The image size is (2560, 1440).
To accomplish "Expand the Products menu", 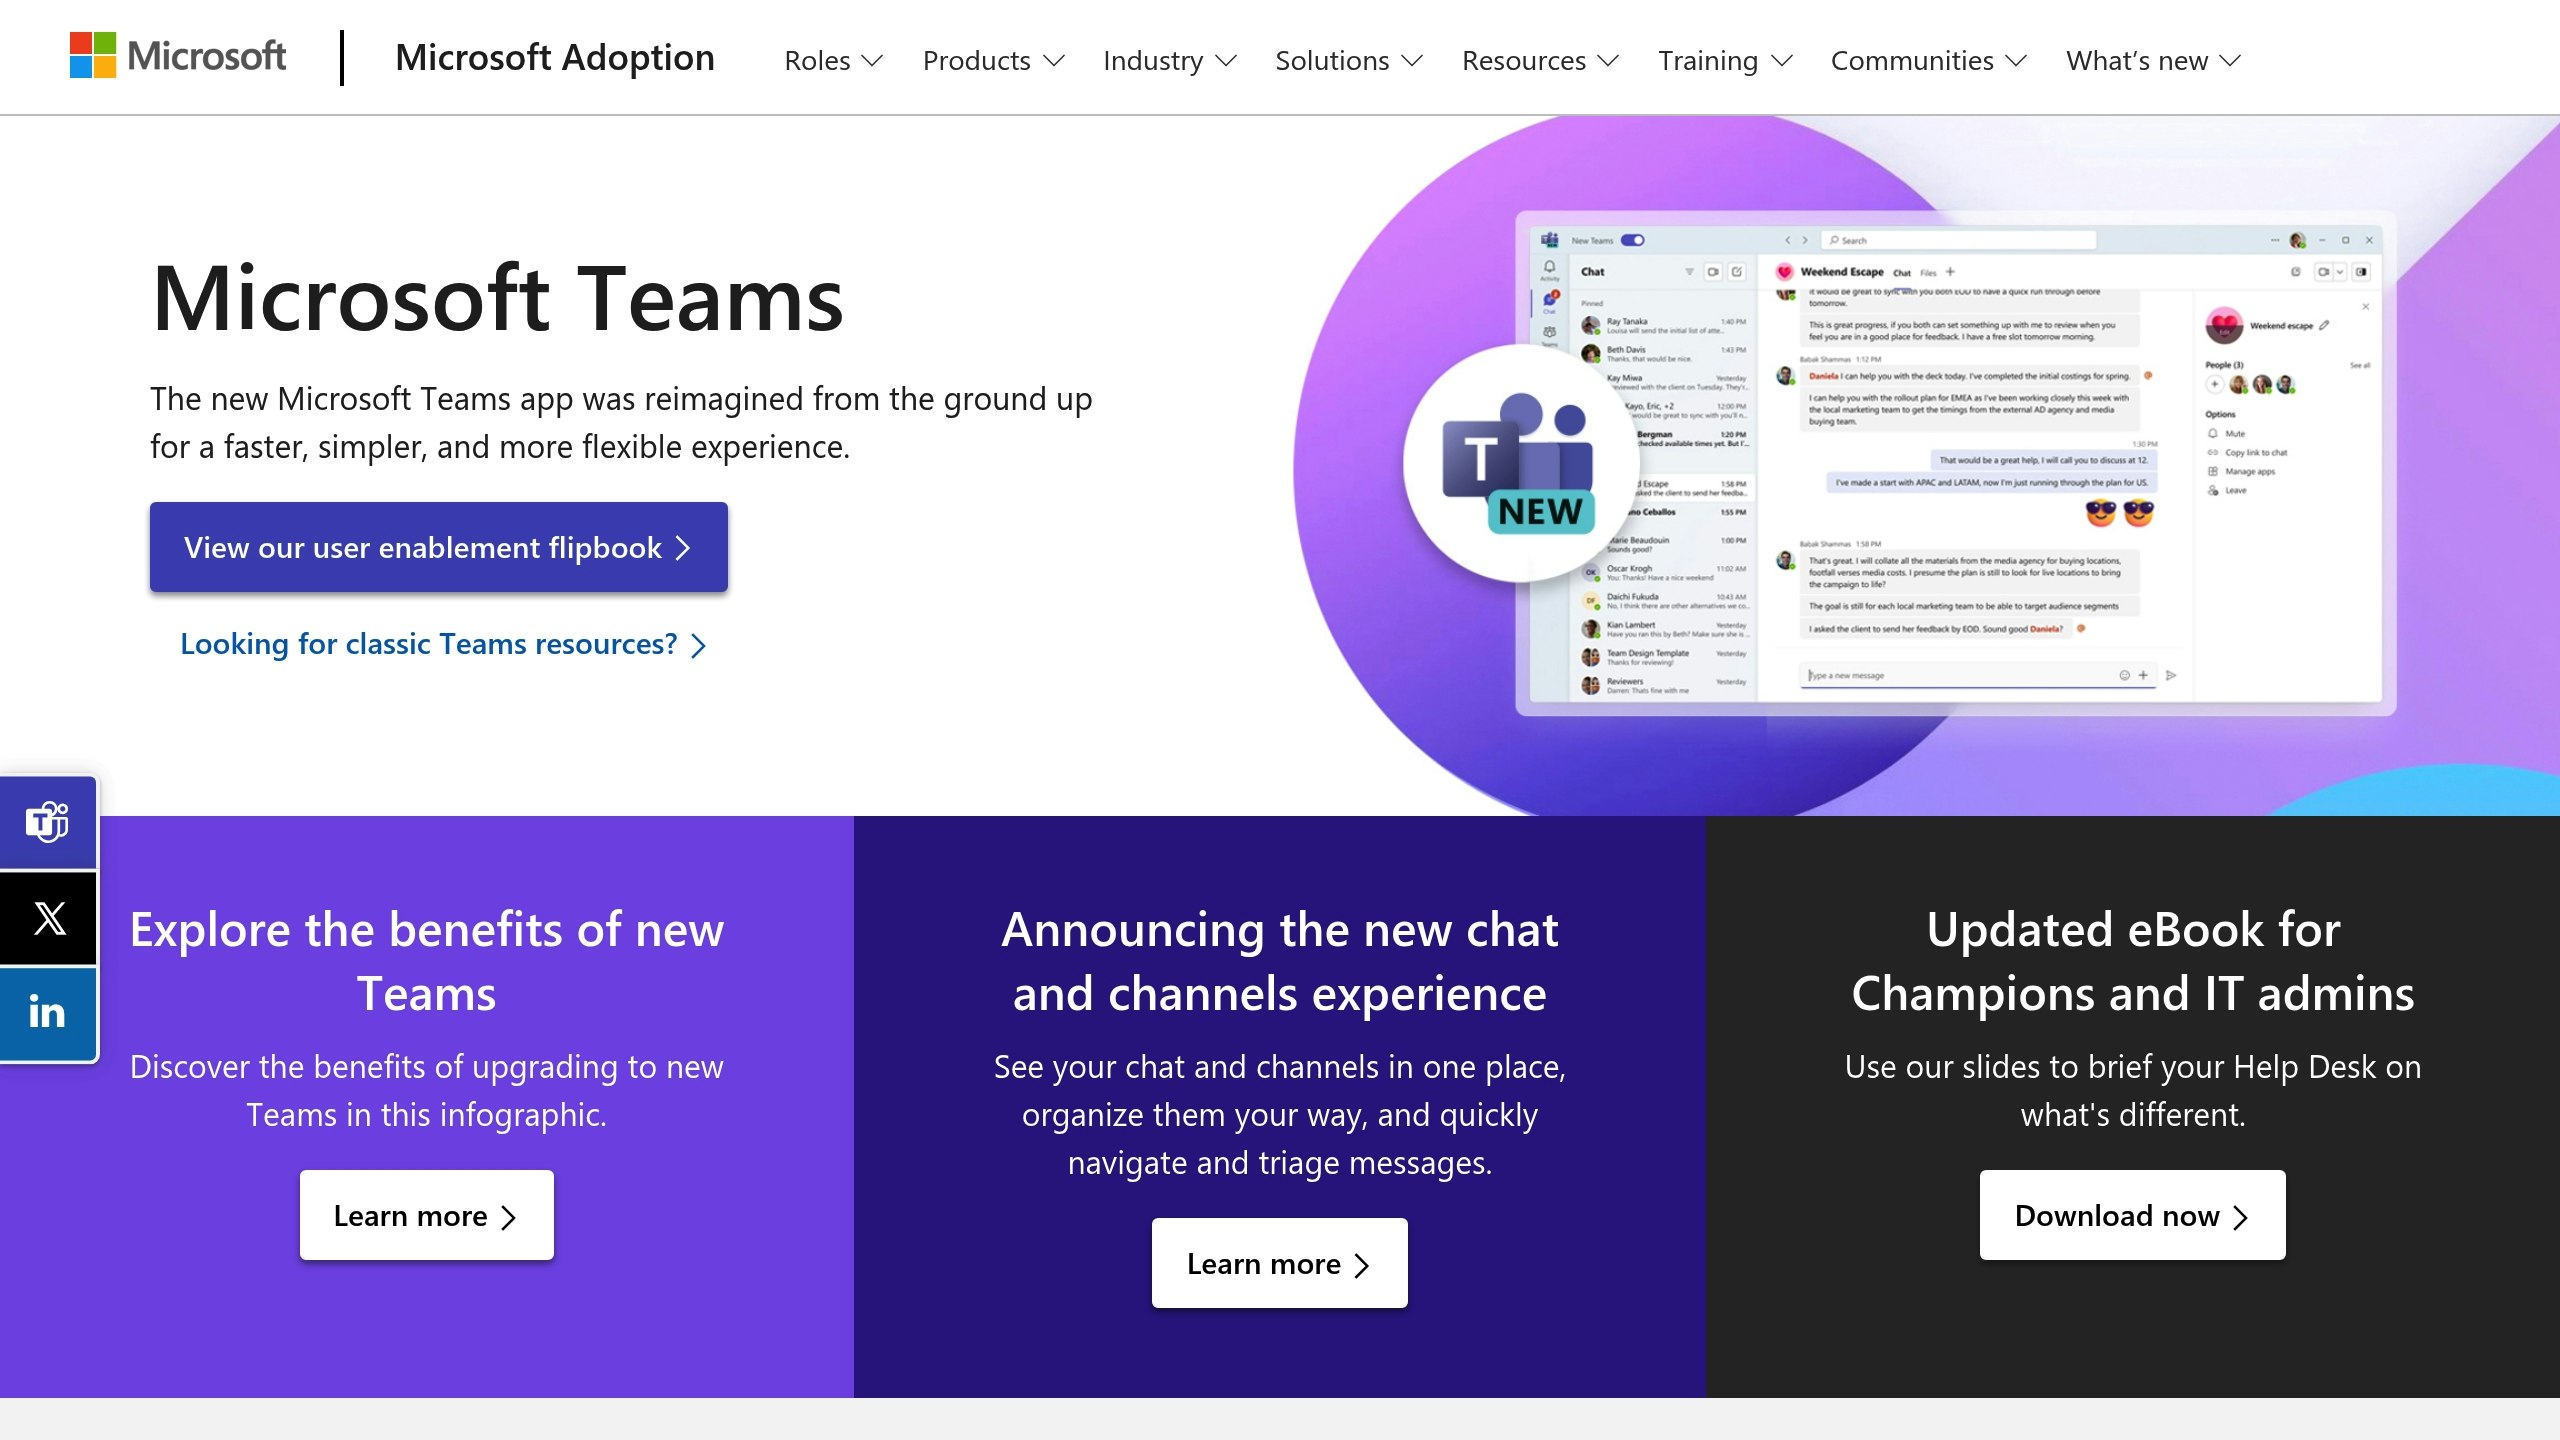I will [993, 61].
